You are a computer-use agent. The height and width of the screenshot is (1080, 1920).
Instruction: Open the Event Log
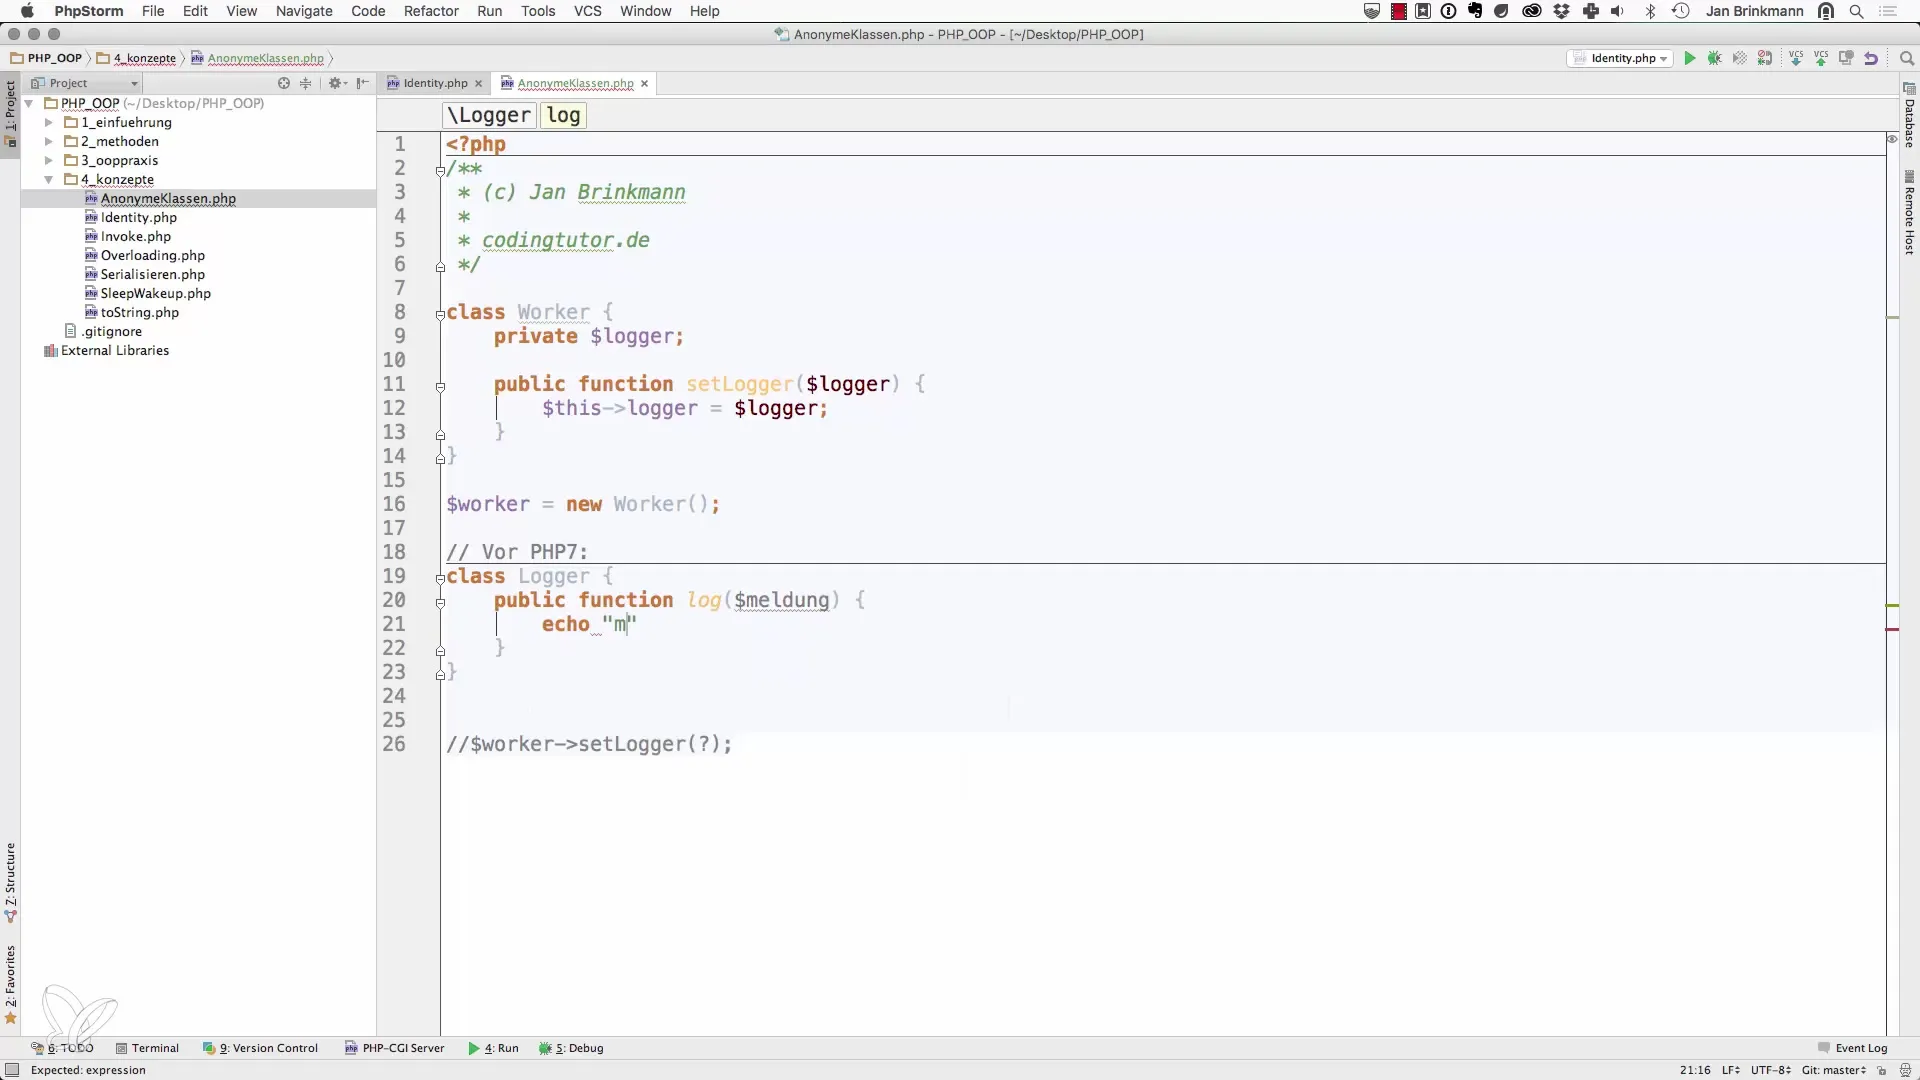point(1852,1048)
